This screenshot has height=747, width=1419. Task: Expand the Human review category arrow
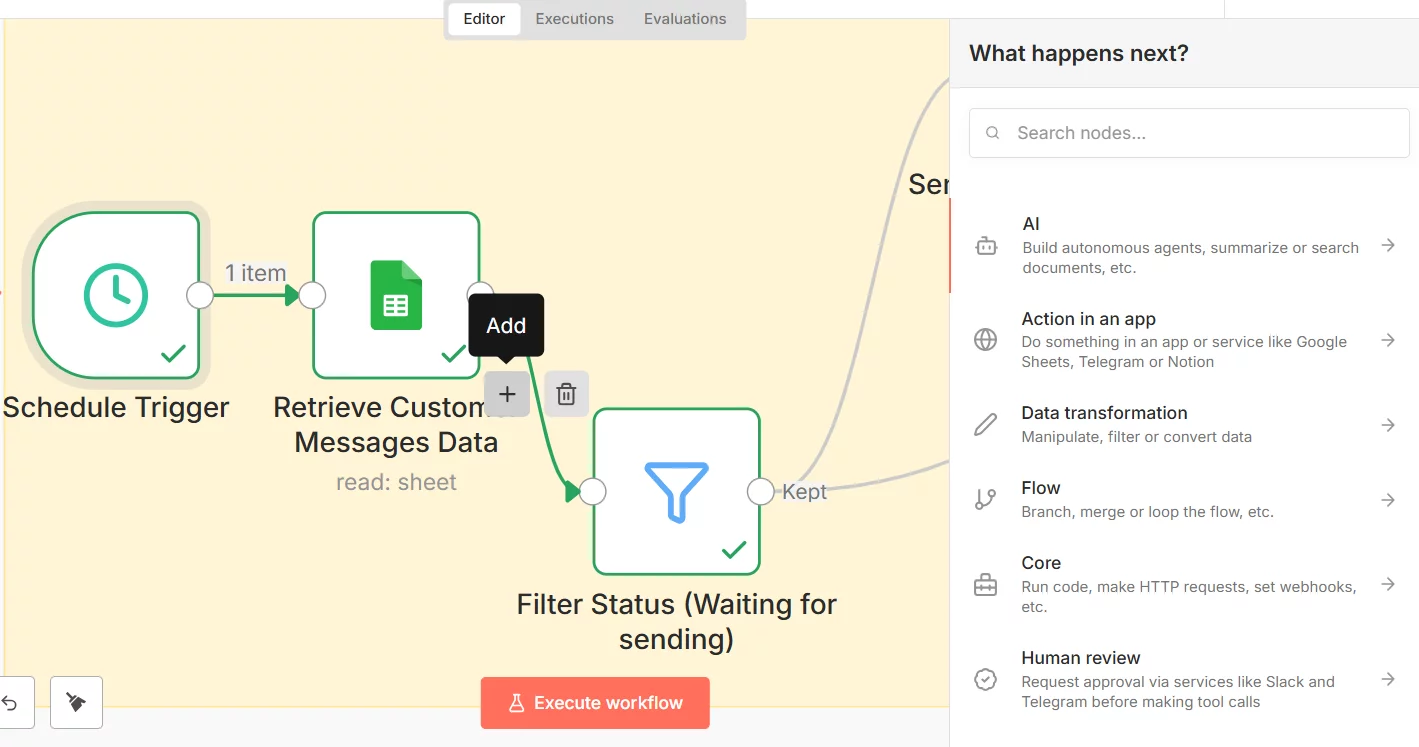pyautogui.click(x=1388, y=679)
